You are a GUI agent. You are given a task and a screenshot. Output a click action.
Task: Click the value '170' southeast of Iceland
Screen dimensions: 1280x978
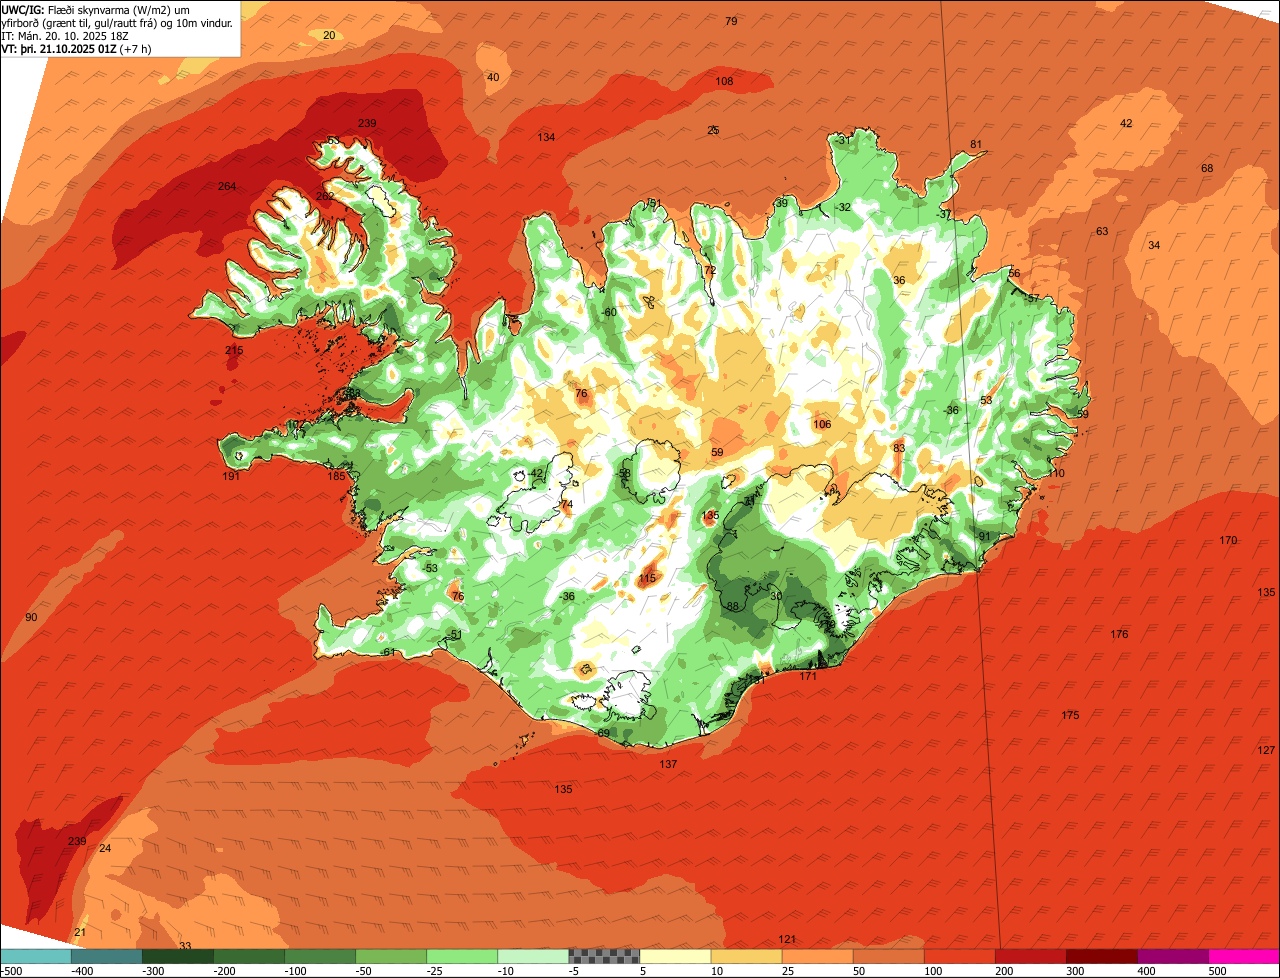tap(1228, 541)
